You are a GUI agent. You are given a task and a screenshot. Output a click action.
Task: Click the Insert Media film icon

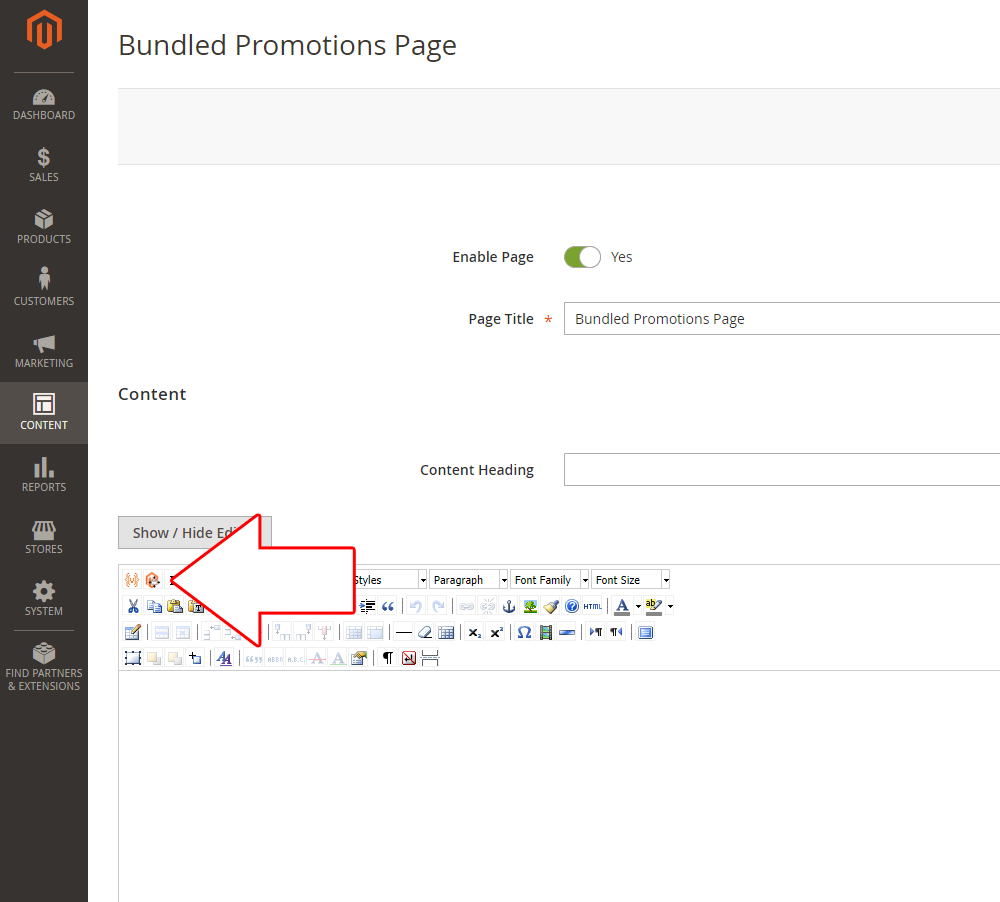coord(545,632)
